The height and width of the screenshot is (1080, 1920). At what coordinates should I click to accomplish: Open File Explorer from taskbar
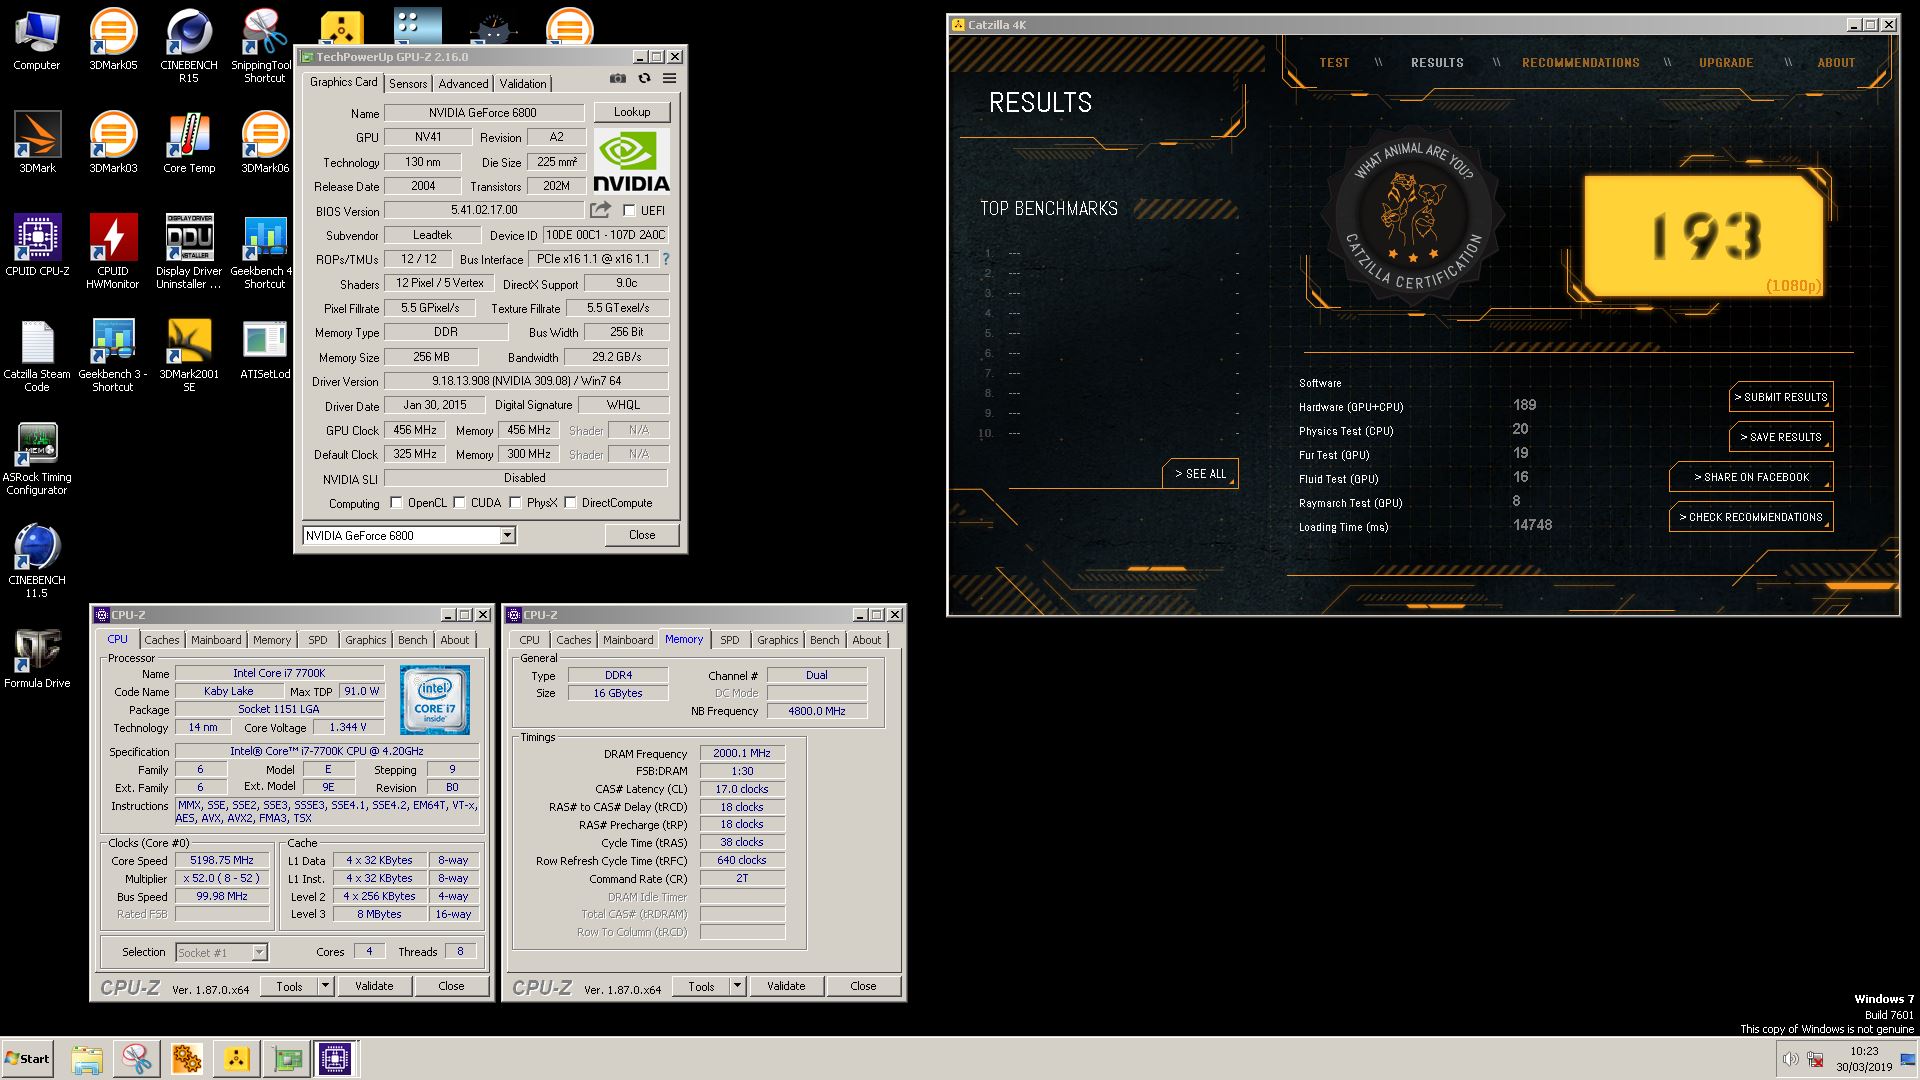pos(87,1059)
